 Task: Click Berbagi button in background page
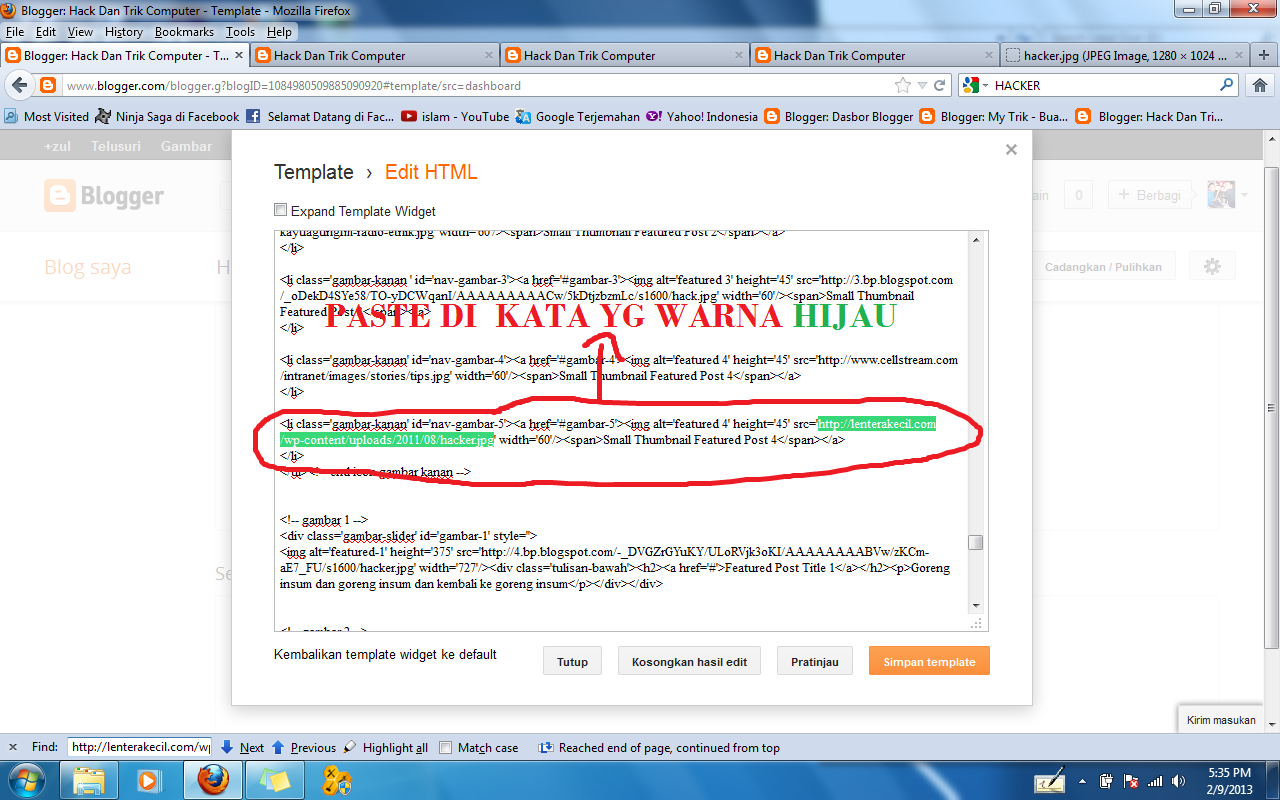click(x=1150, y=195)
